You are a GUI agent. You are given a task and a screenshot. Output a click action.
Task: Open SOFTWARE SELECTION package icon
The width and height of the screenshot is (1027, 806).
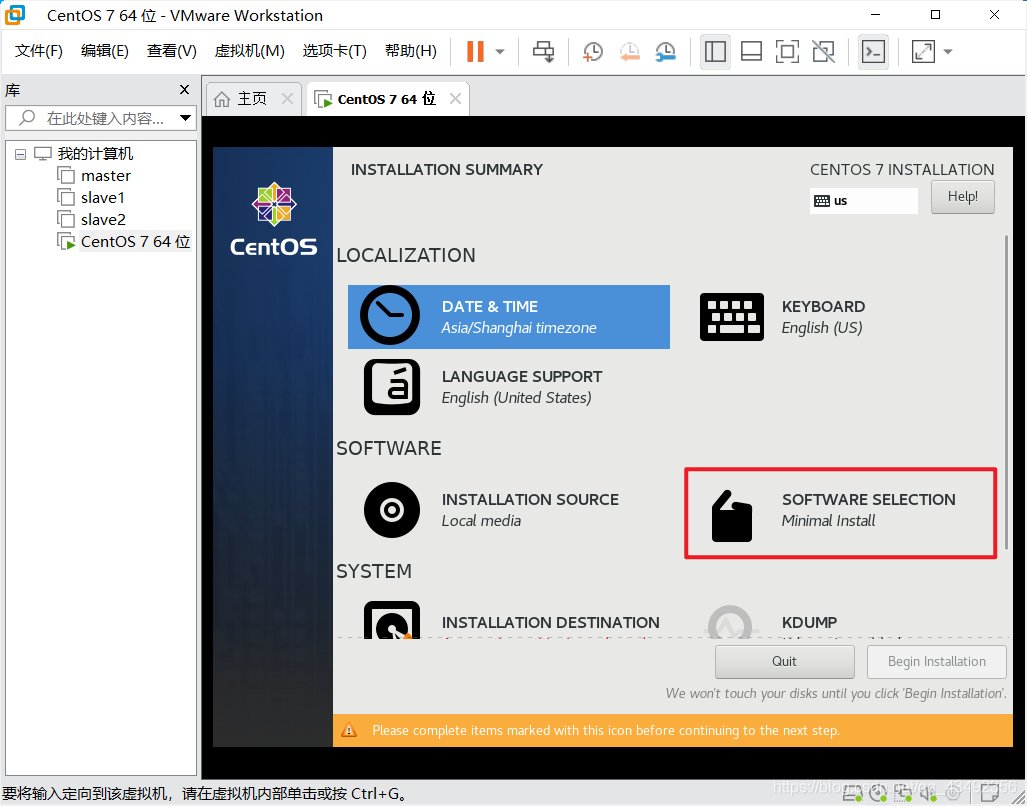pos(732,516)
